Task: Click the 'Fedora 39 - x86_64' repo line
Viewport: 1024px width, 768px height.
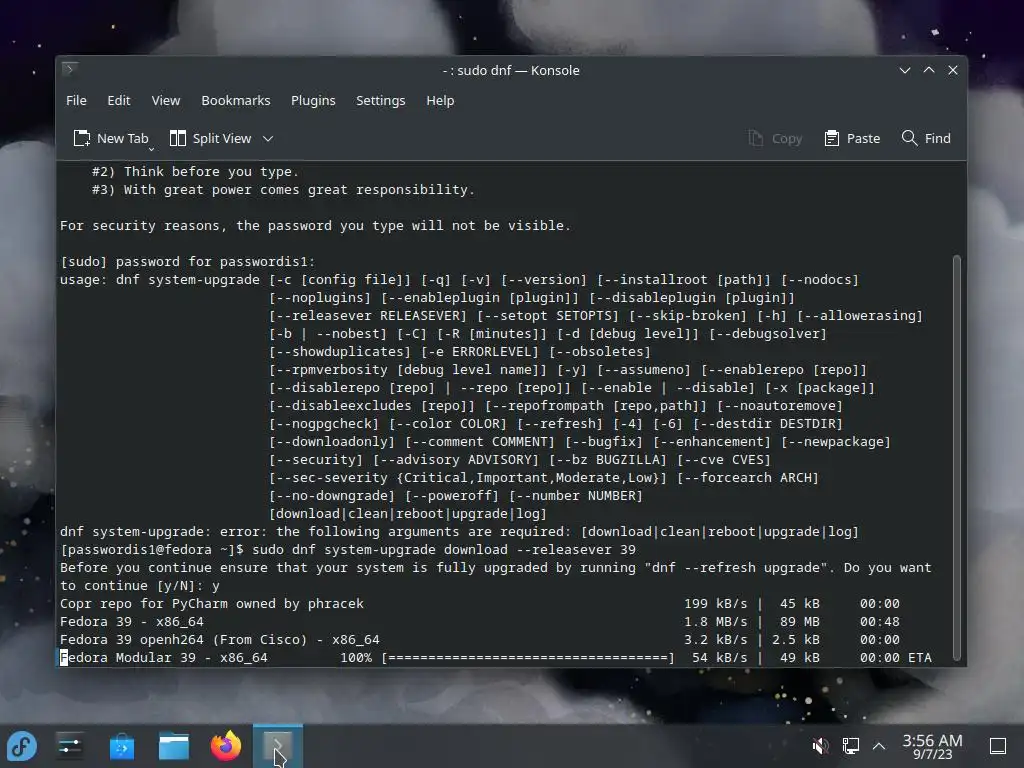Action: (480, 622)
